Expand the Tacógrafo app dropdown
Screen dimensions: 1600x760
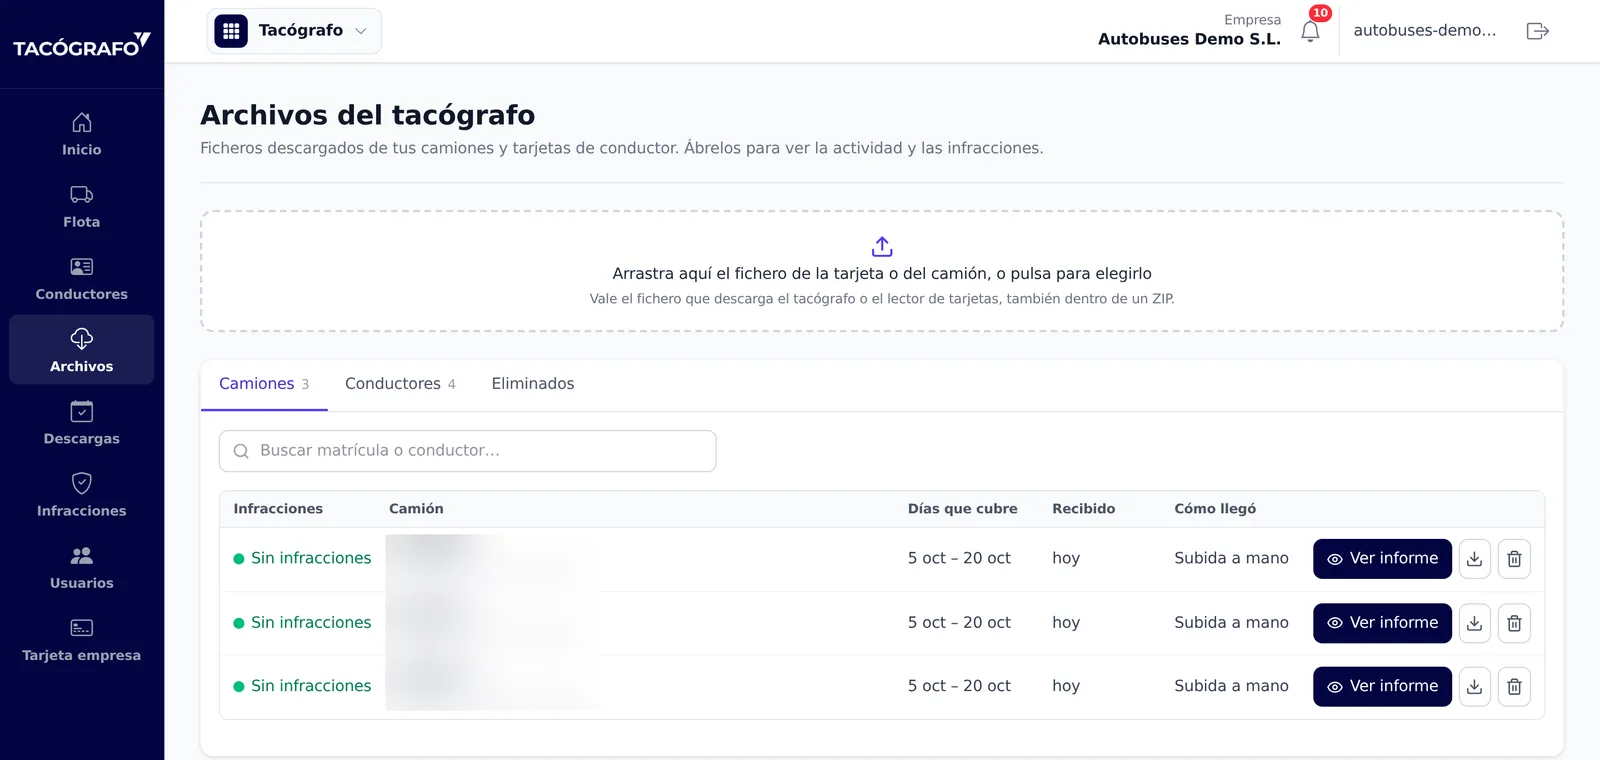(x=294, y=31)
